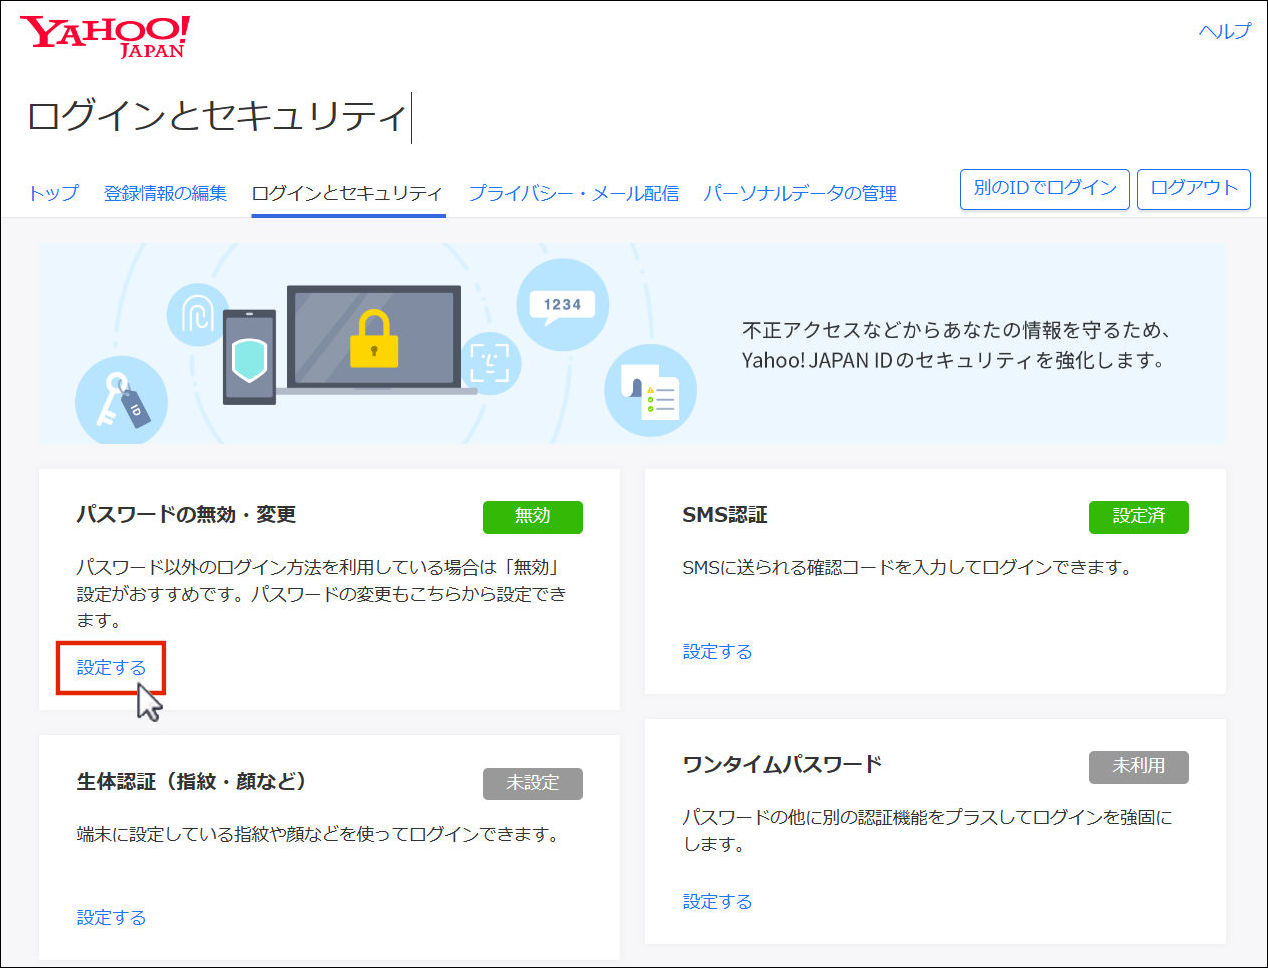Click 設定する under 生体認証
The height and width of the screenshot is (968, 1268).
(111, 918)
